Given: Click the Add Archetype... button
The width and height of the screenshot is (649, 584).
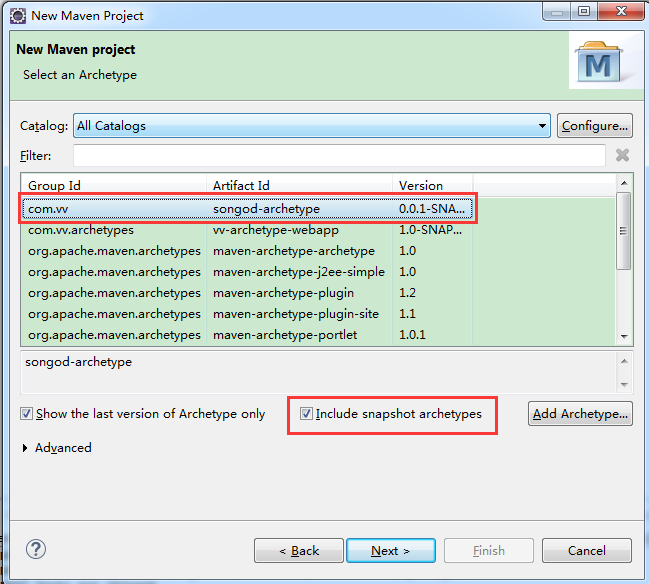Looking at the screenshot, I should click(580, 413).
